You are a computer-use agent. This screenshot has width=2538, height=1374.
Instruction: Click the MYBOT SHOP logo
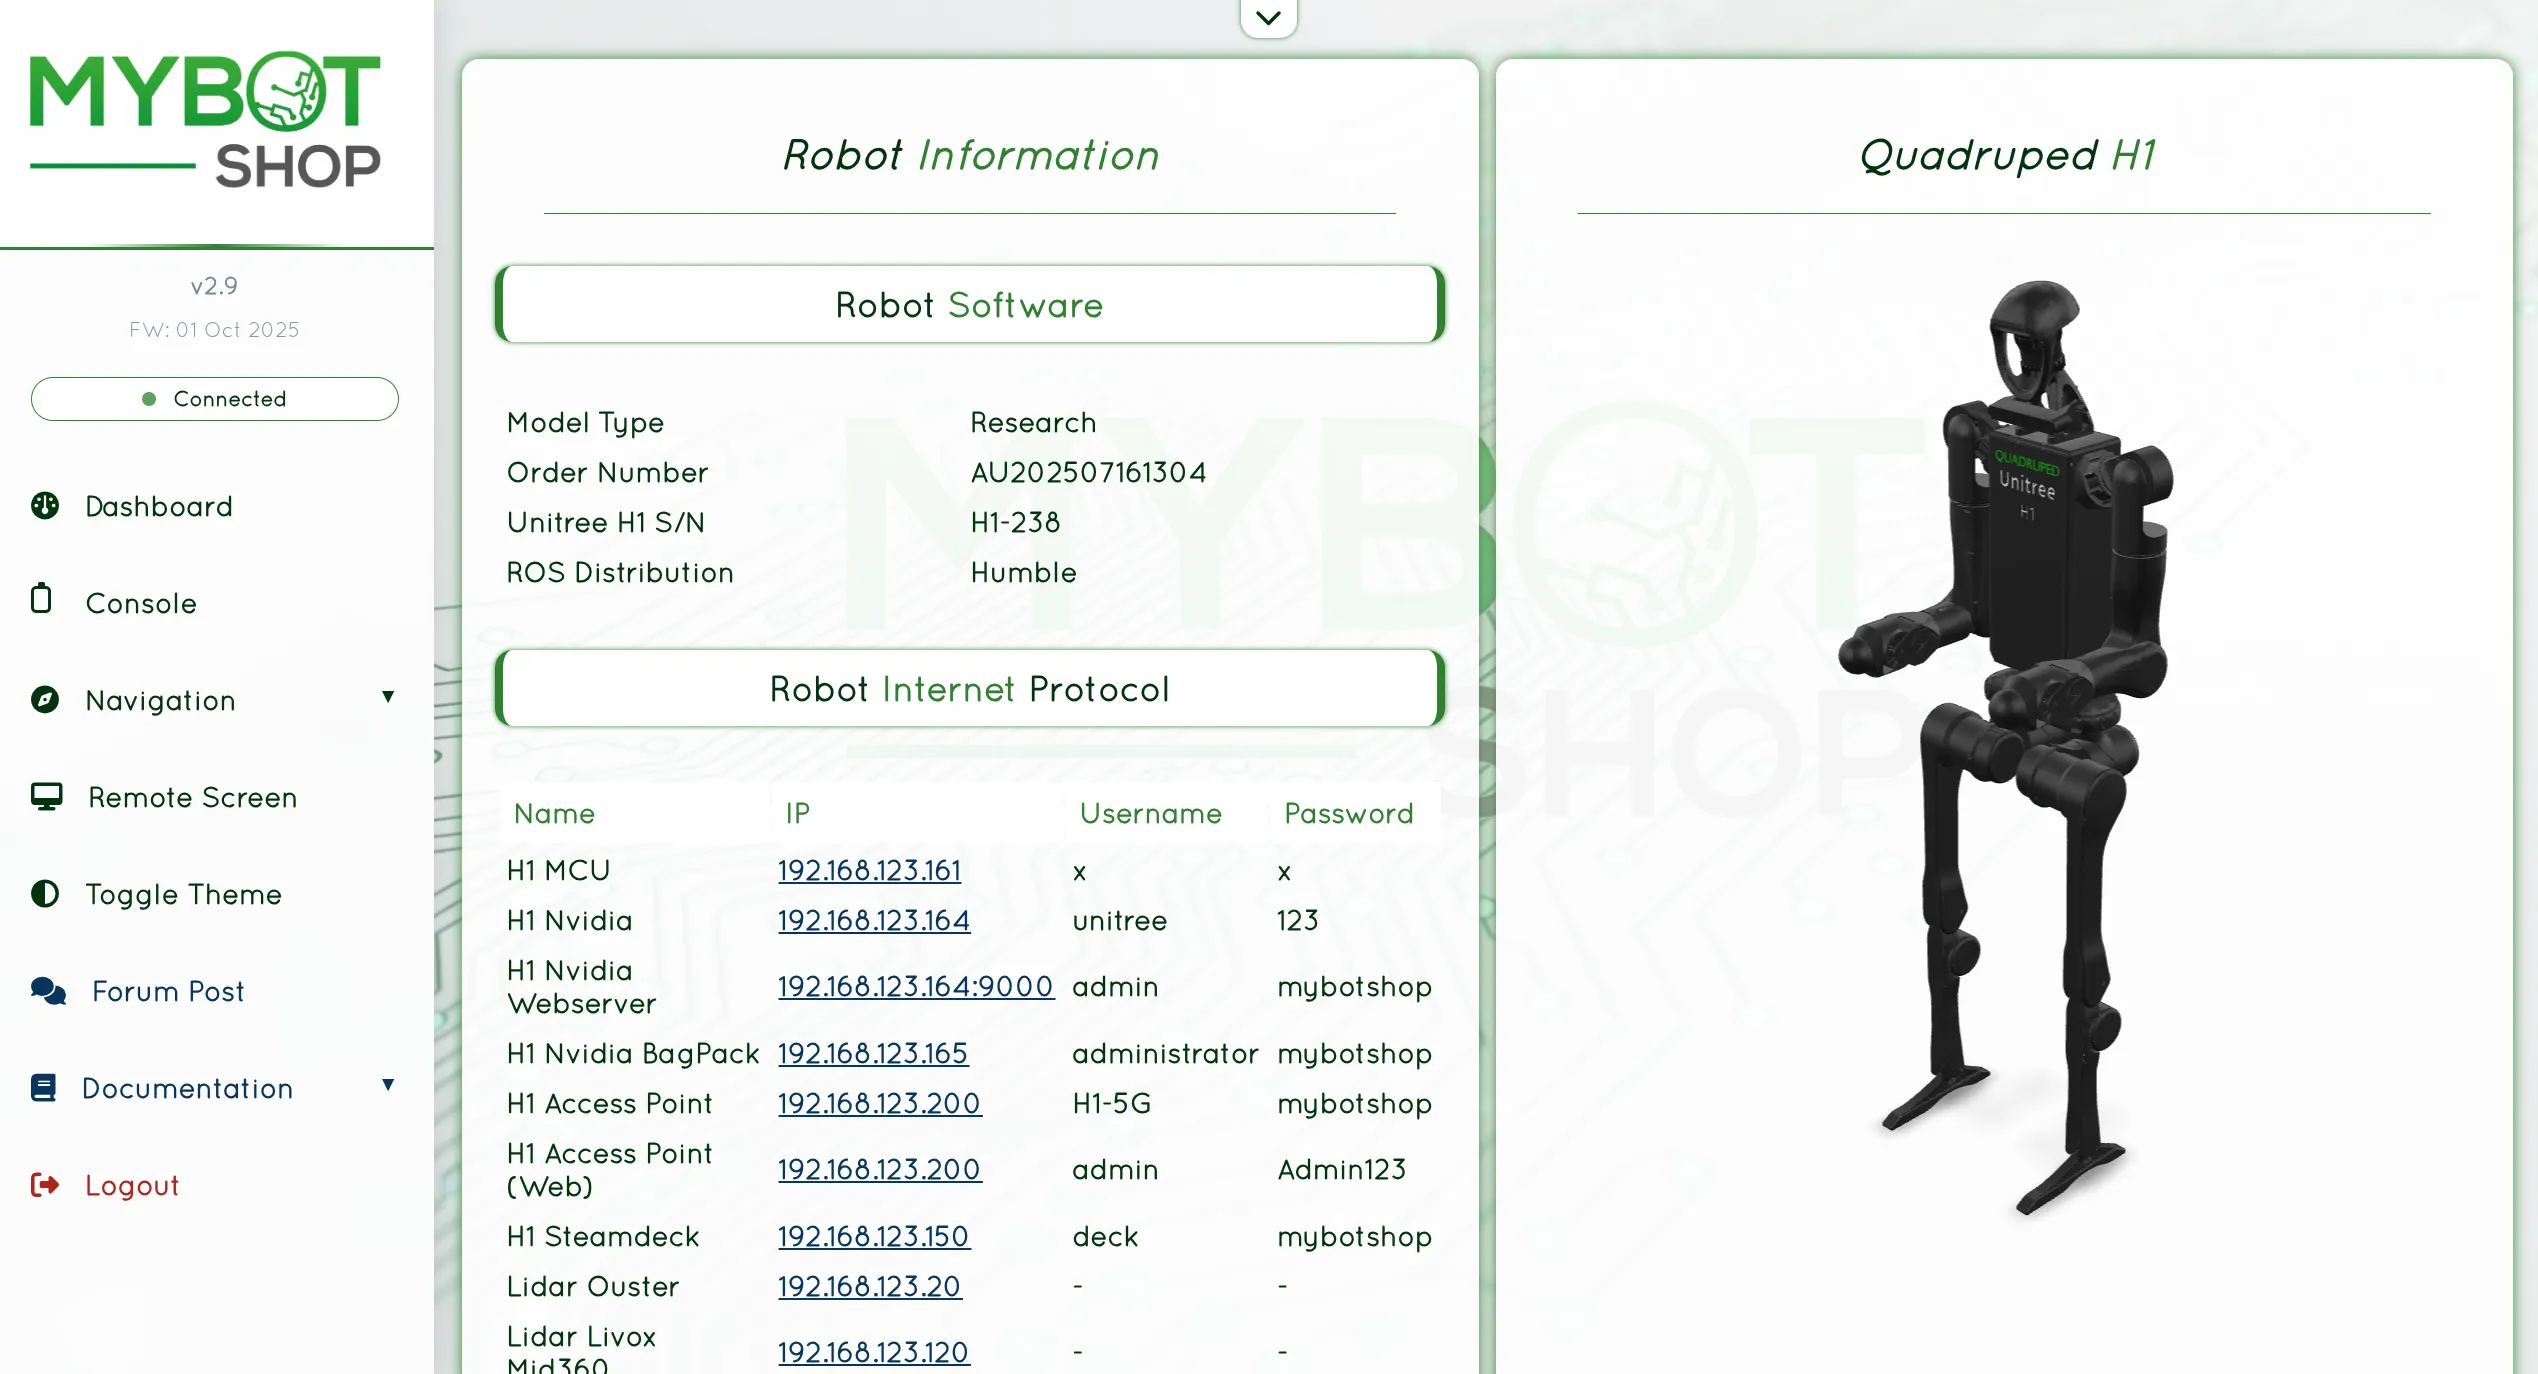click(205, 120)
